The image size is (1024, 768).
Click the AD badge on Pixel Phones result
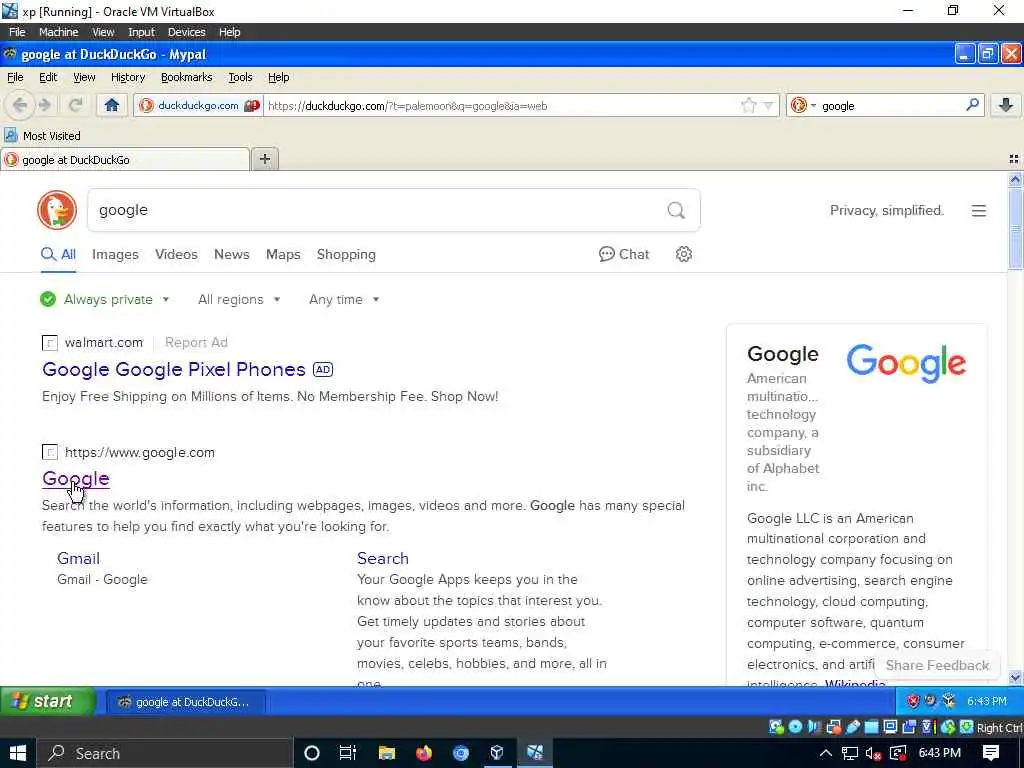(x=323, y=370)
